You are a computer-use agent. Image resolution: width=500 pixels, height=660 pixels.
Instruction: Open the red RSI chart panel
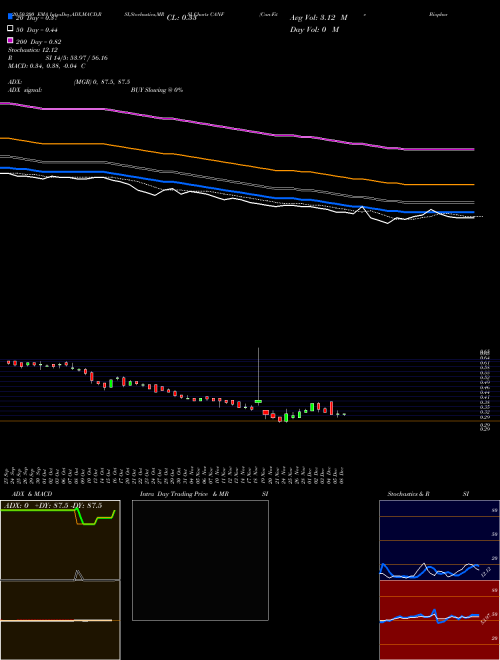coord(439,620)
